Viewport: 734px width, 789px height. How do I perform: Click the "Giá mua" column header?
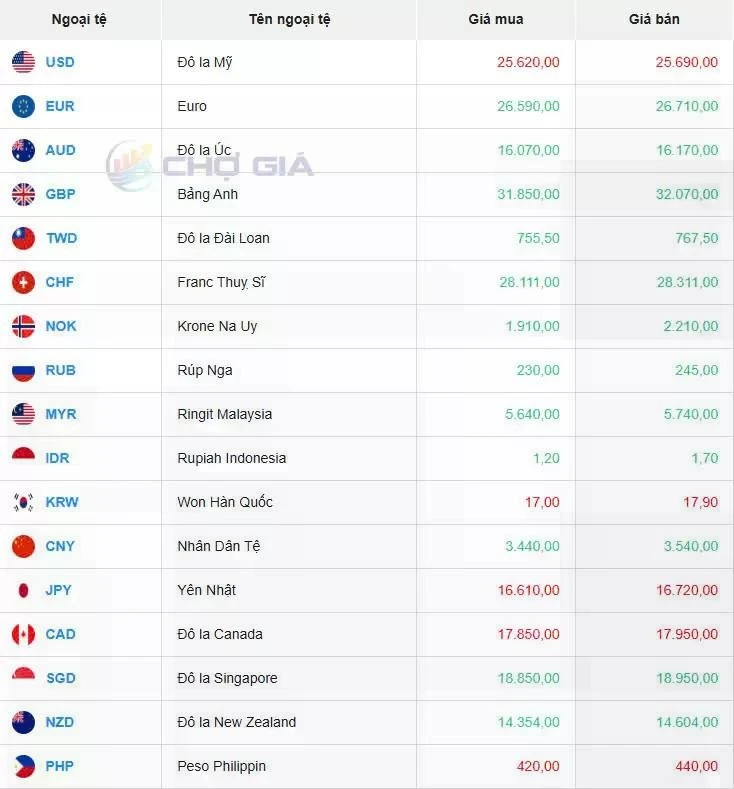495,19
